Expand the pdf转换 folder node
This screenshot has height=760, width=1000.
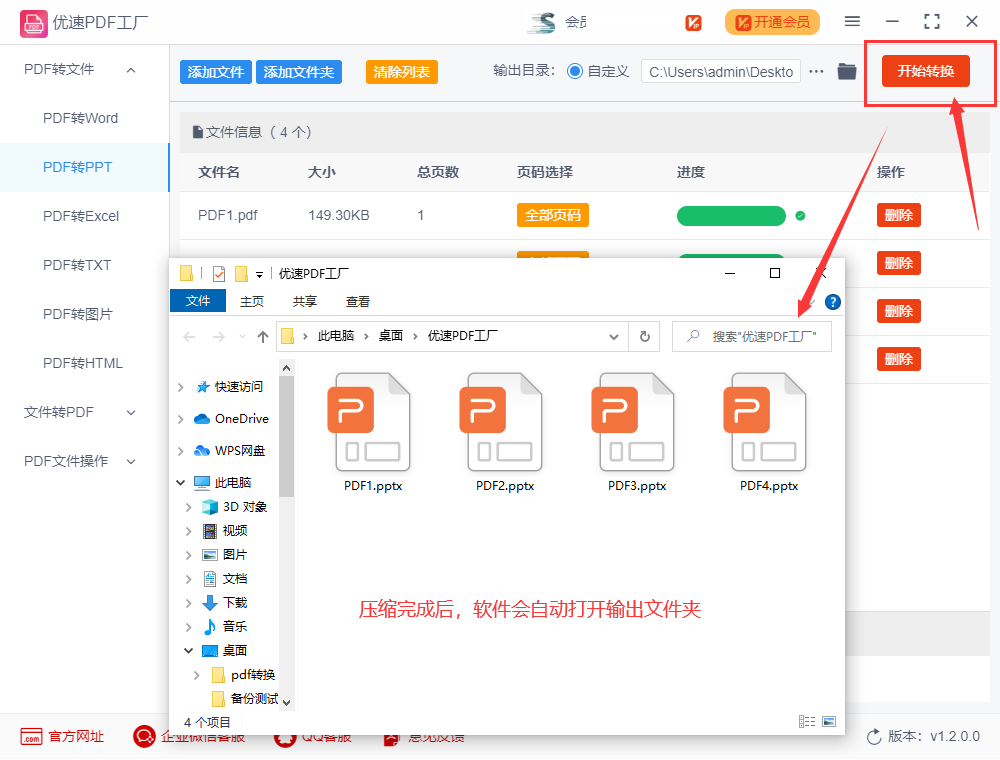pos(196,675)
